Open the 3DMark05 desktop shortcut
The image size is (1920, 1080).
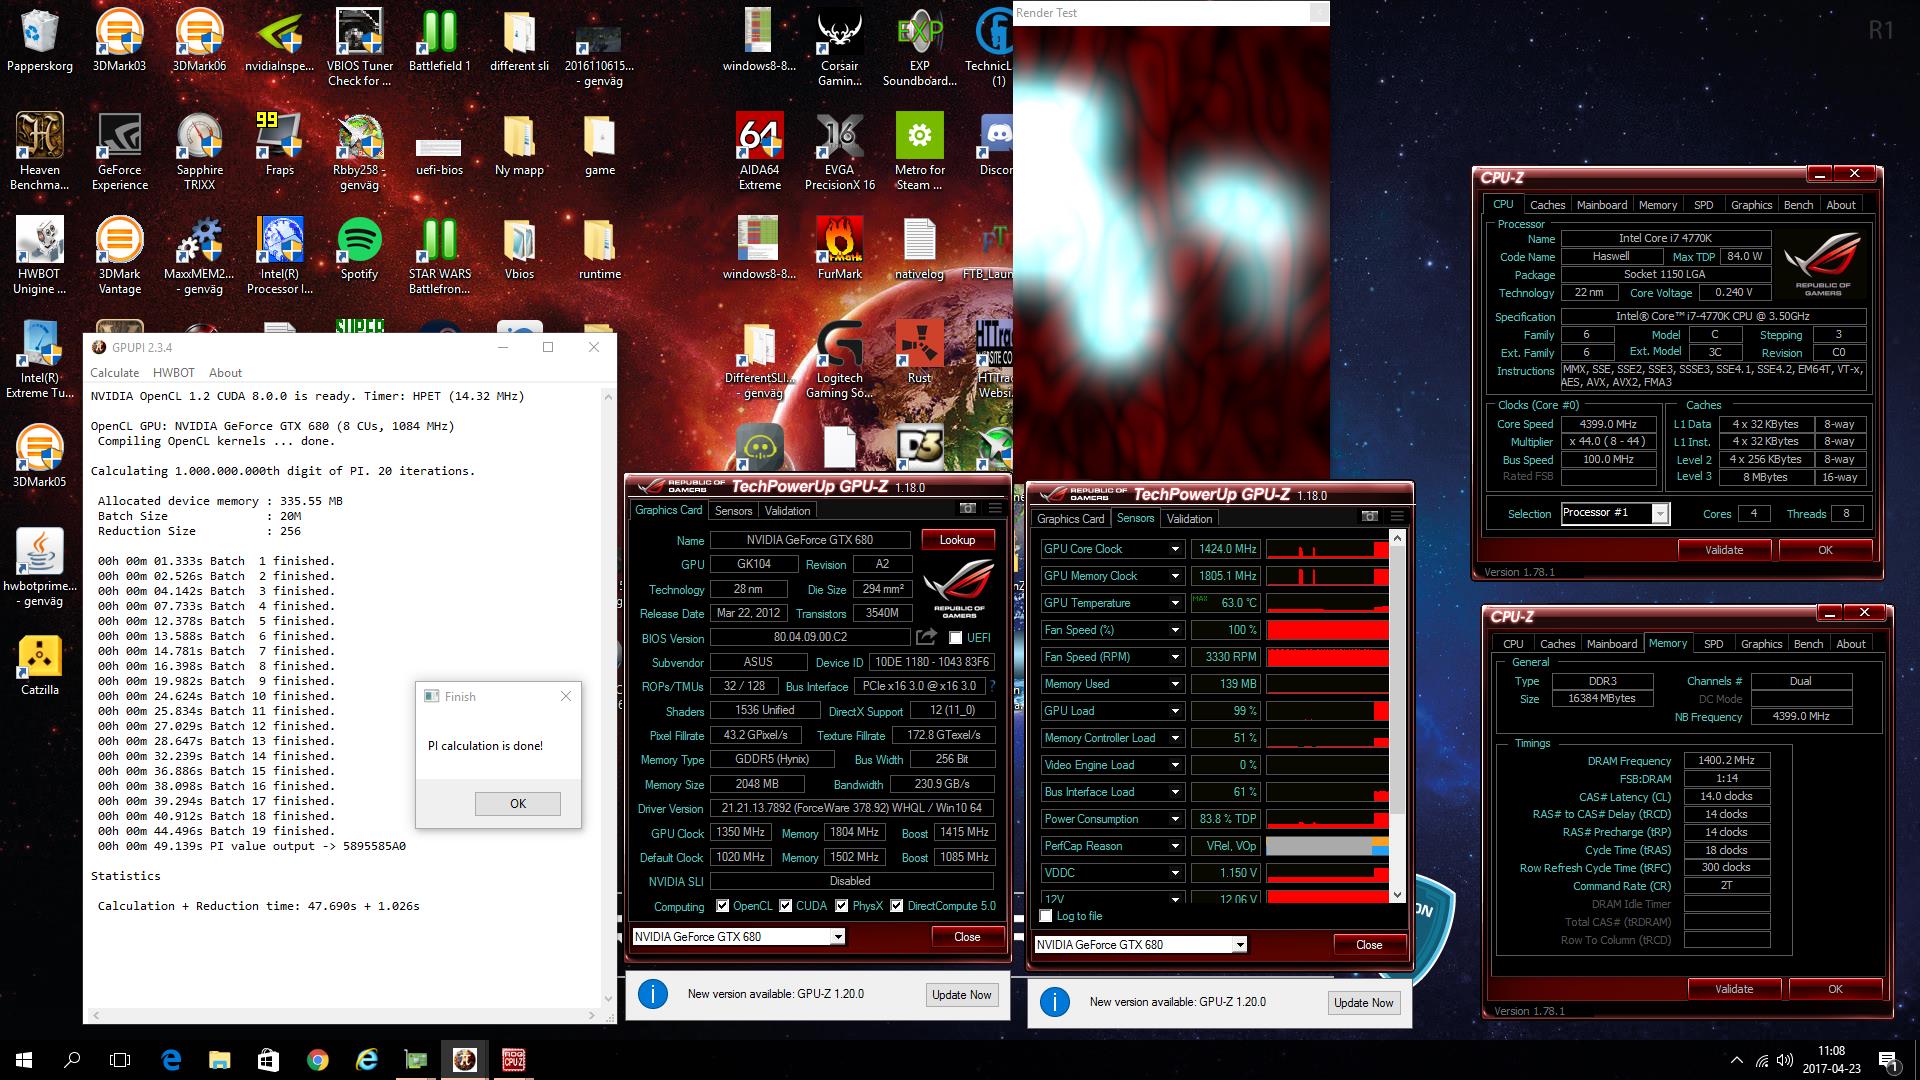point(39,455)
